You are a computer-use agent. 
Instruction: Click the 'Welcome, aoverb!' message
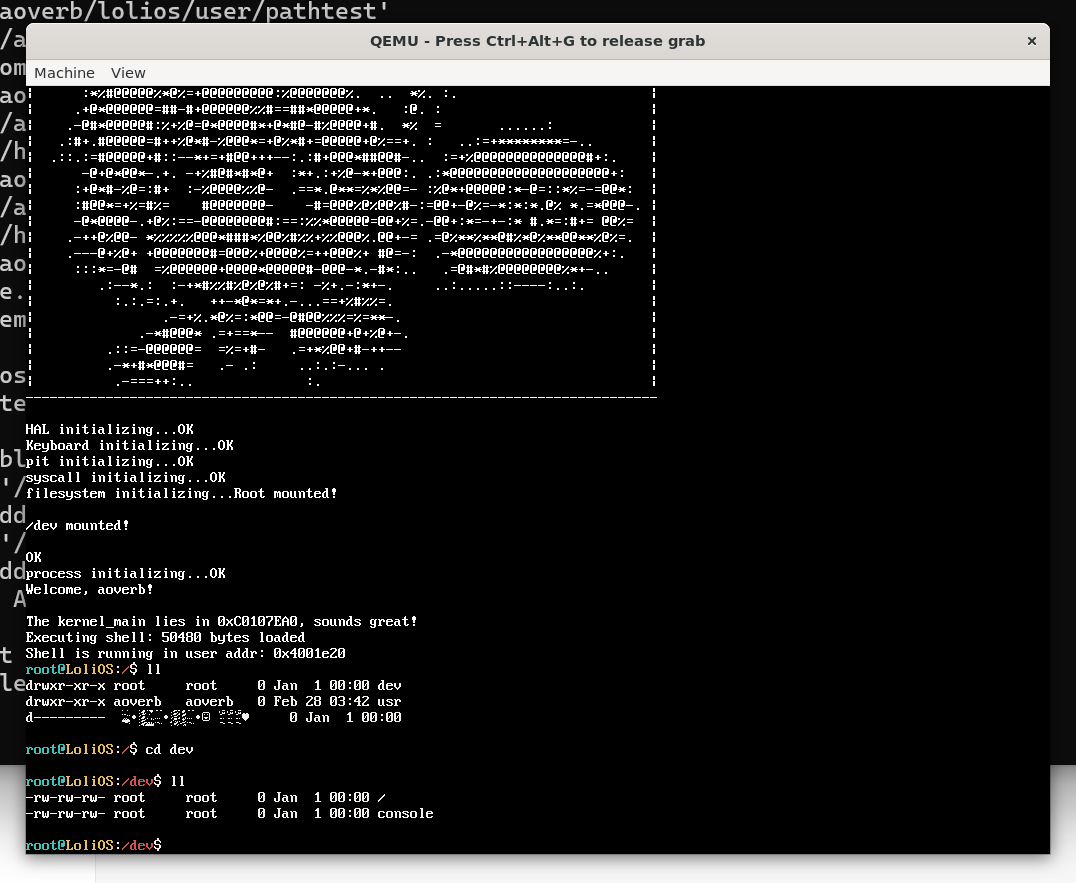[89, 590]
